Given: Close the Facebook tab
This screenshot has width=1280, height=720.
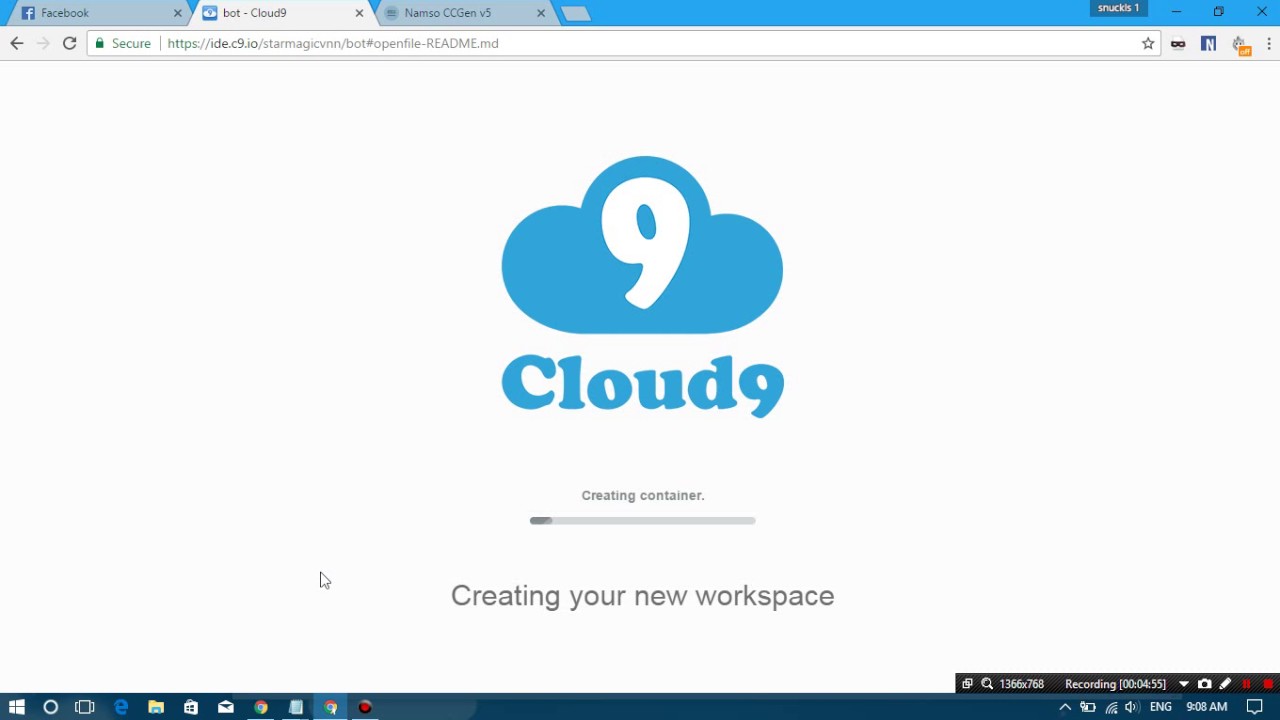Looking at the screenshot, I should (x=178, y=13).
